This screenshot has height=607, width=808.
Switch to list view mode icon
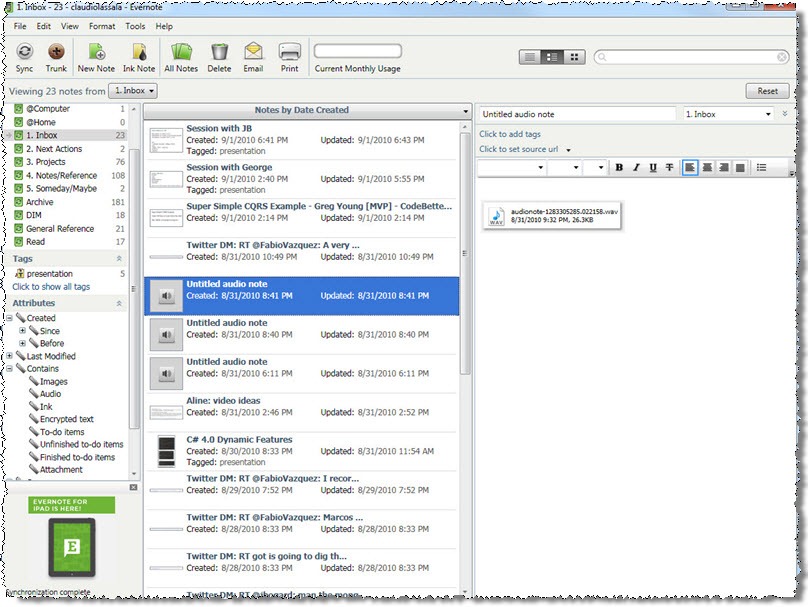pyautogui.click(x=529, y=57)
